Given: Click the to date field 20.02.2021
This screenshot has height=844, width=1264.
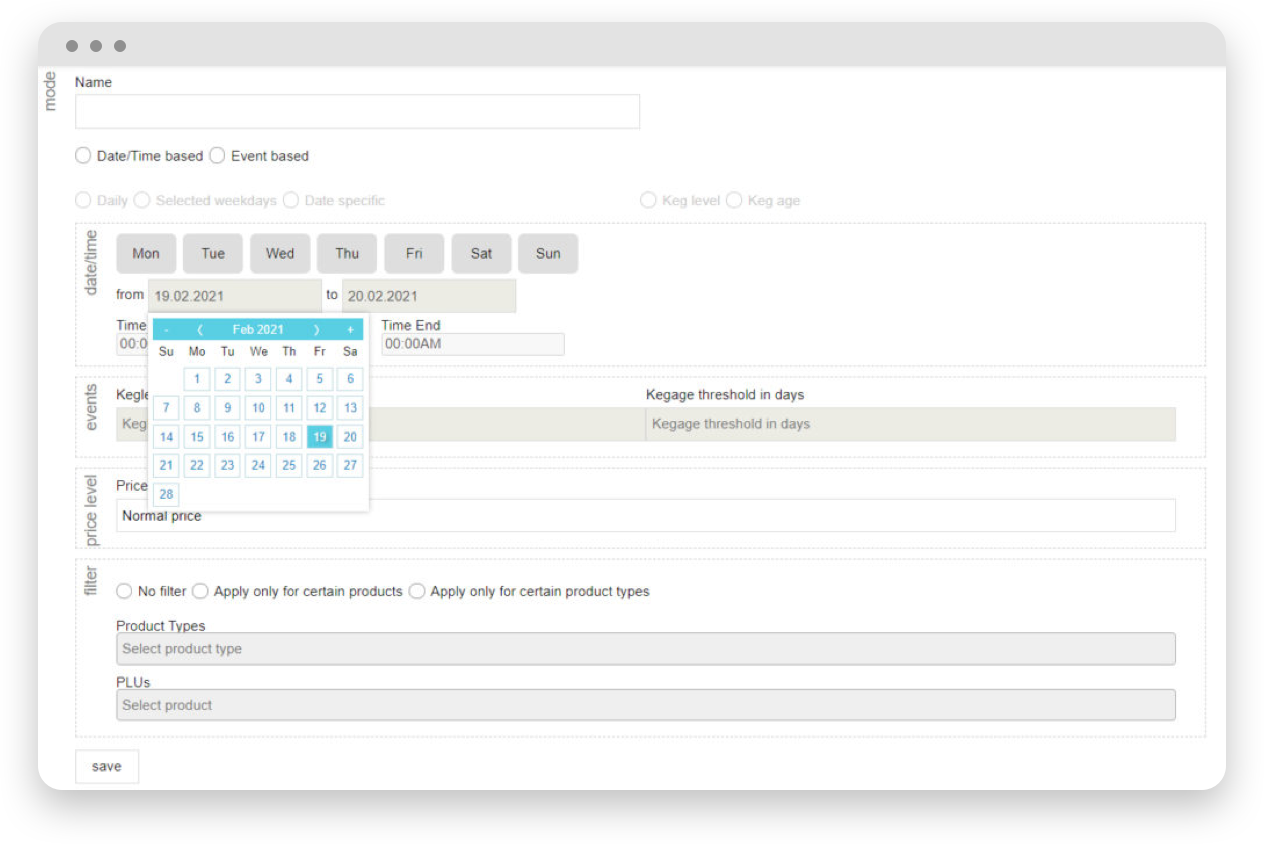Looking at the screenshot, I should point(429,296).
